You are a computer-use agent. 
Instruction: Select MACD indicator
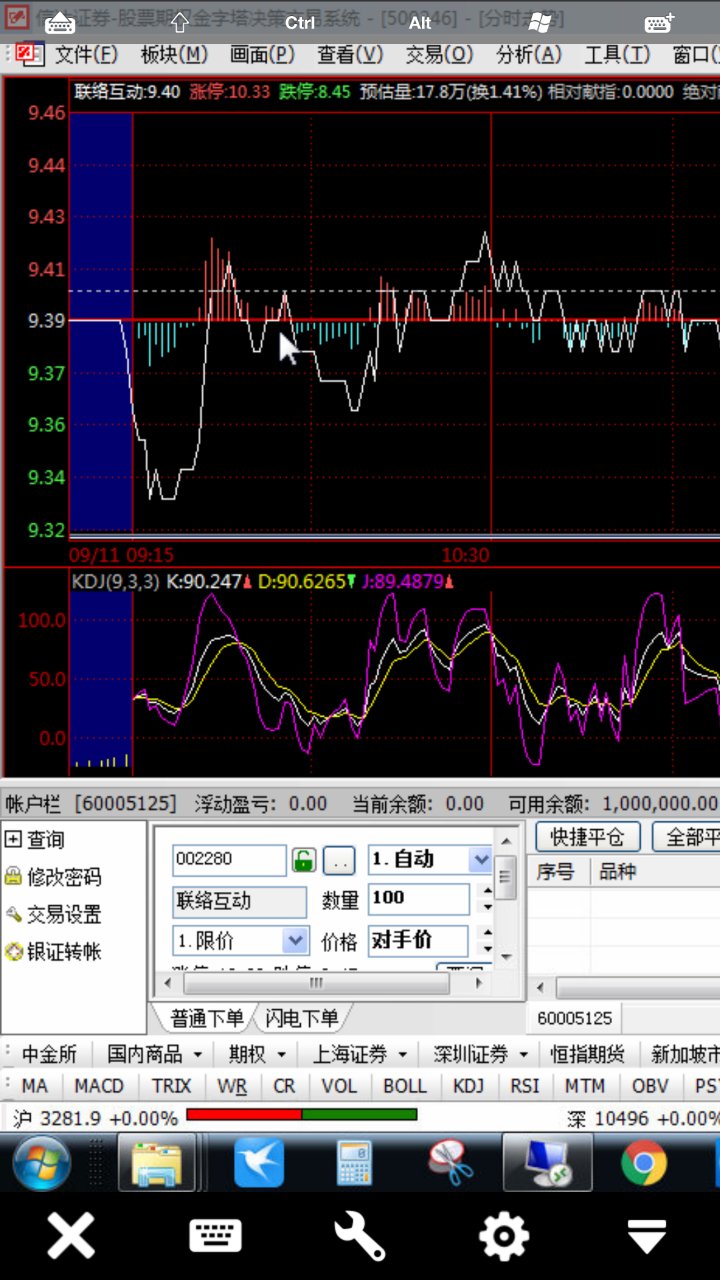click(x=99, y=1086)
